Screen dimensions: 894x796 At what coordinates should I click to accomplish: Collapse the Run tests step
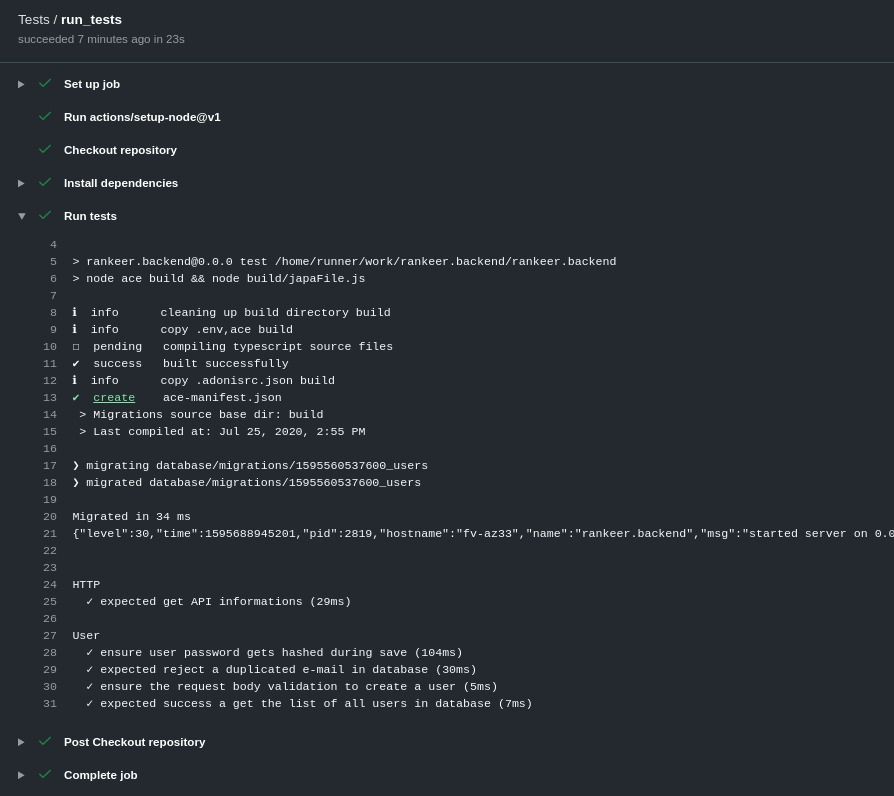coord(22,216)
